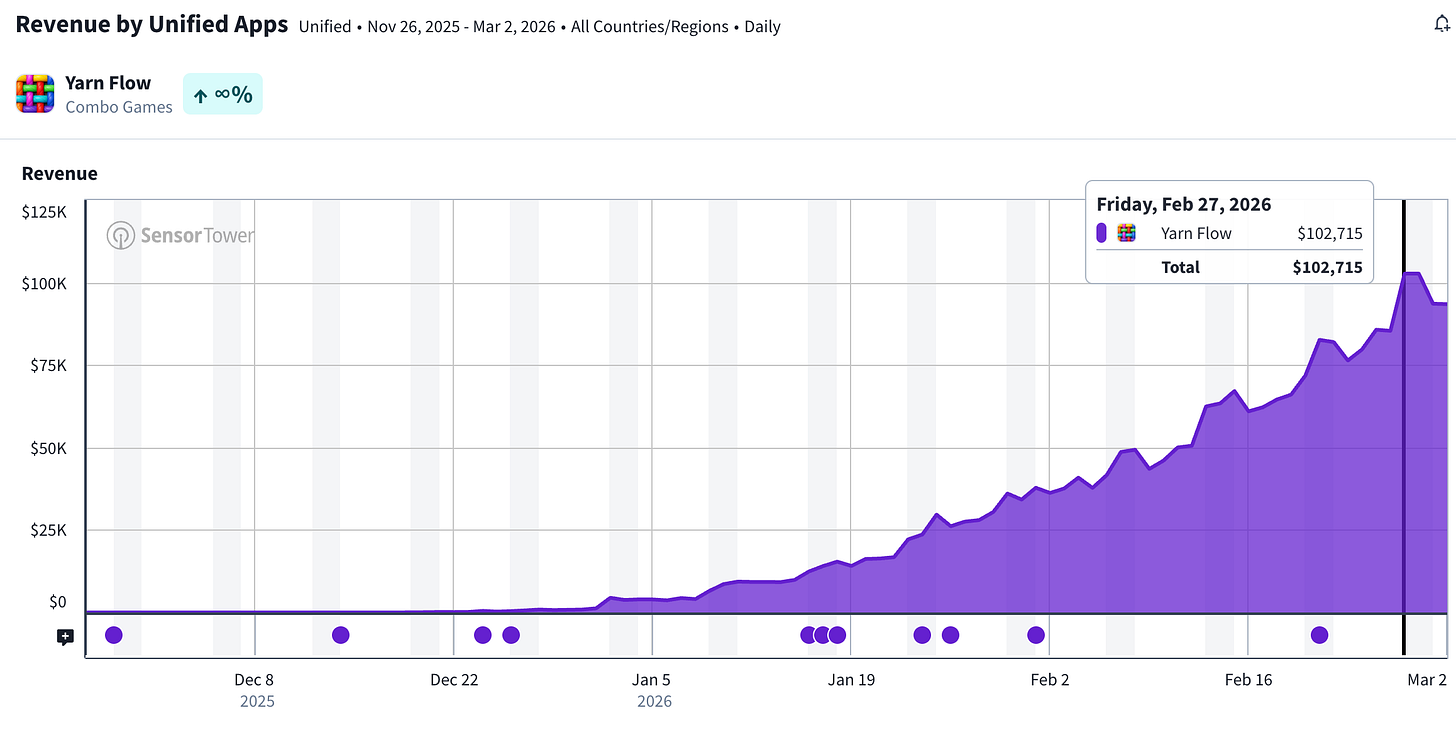Click the Yarn Flow app icon
Viewport: 1456px width, 732px height.
pos(35,93)
